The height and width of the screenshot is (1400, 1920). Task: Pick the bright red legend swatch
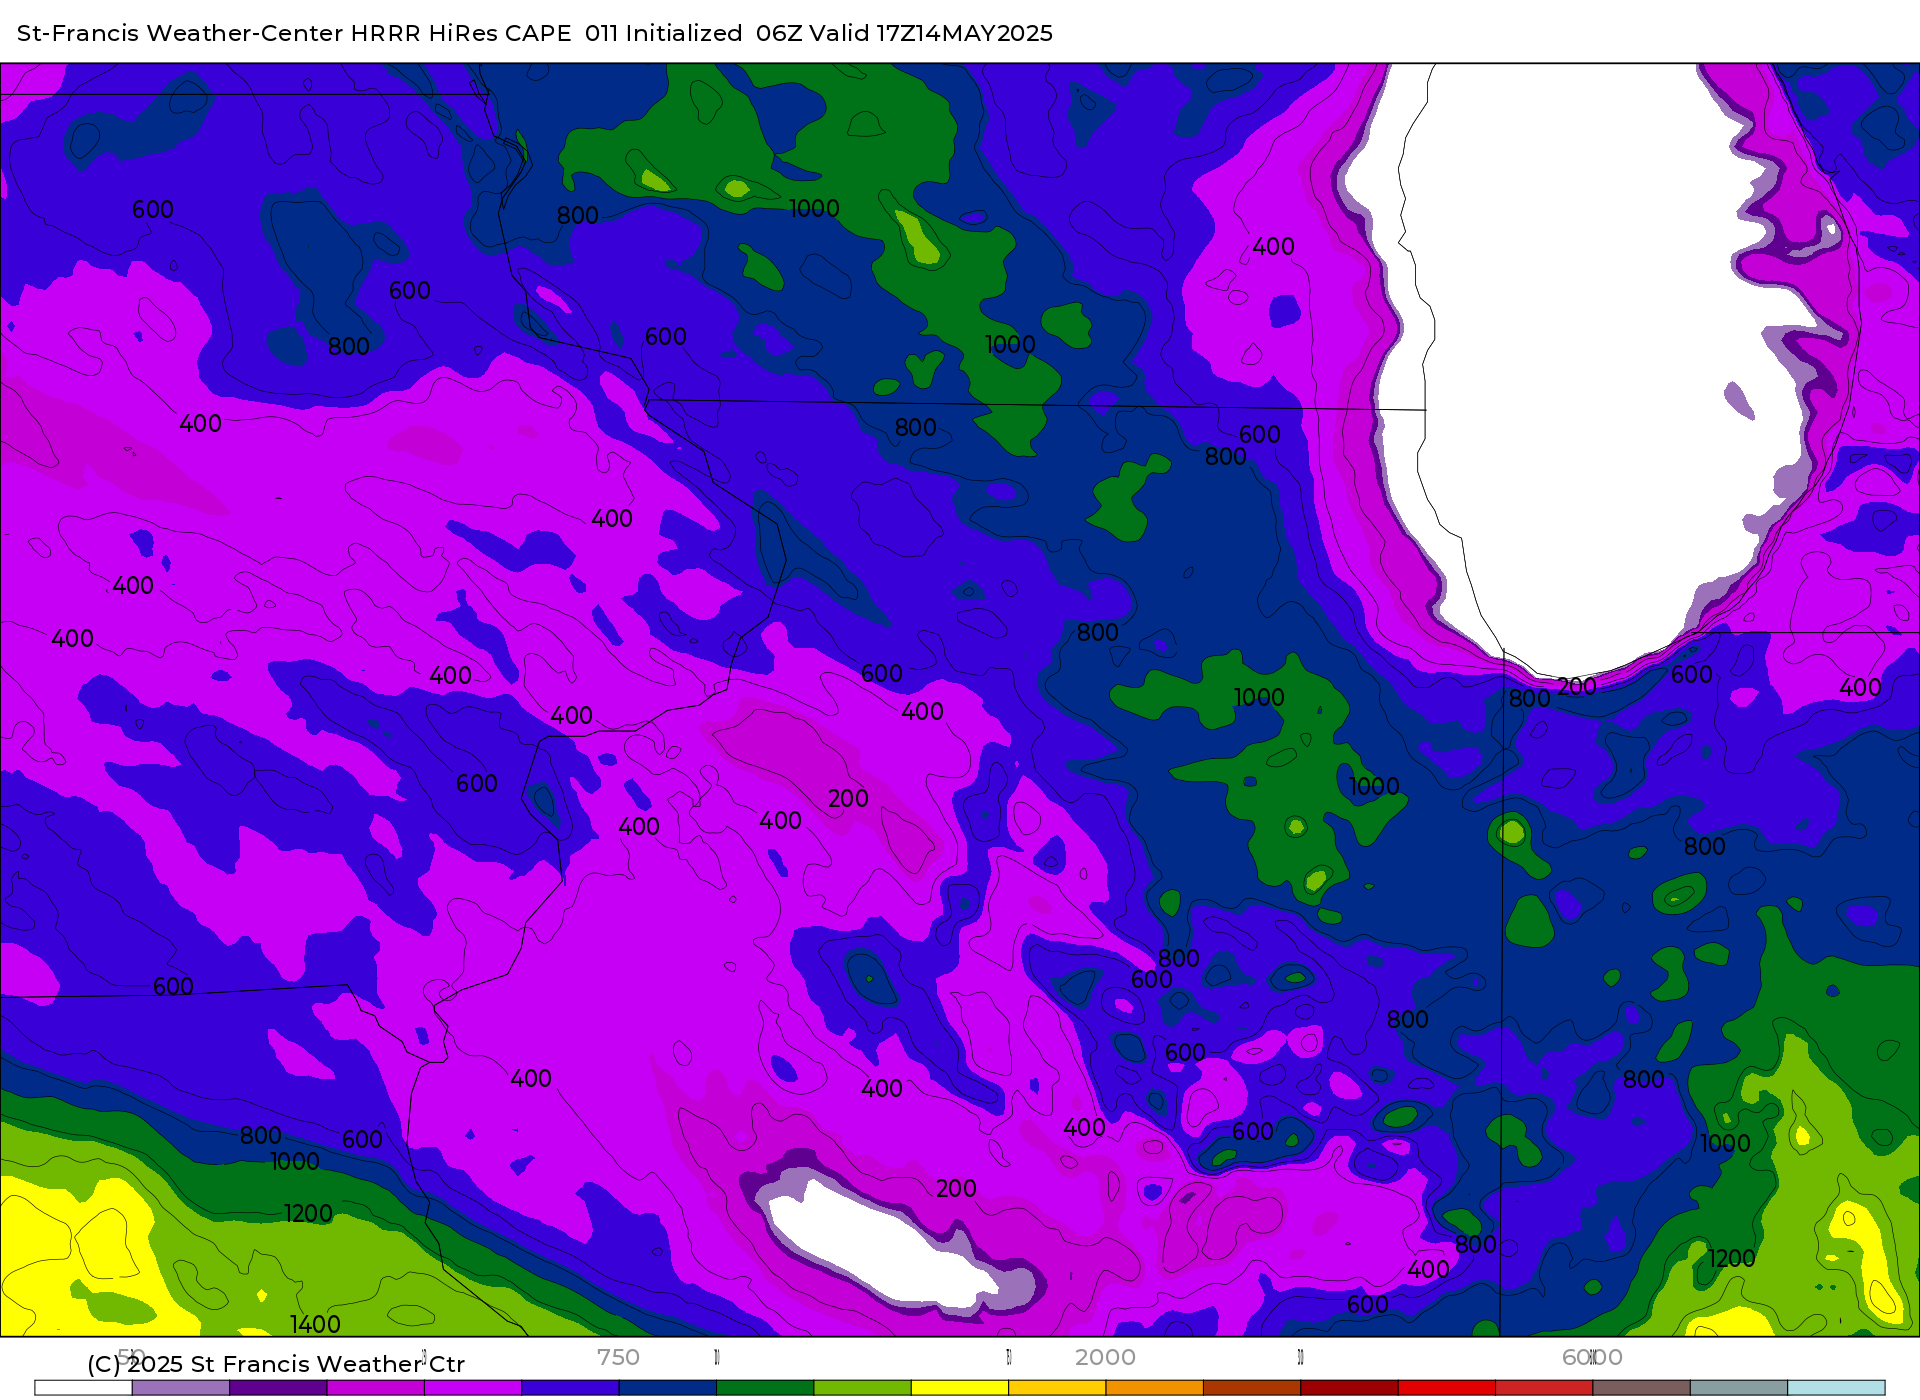pyautogui.click(x=1447, y=1388)
